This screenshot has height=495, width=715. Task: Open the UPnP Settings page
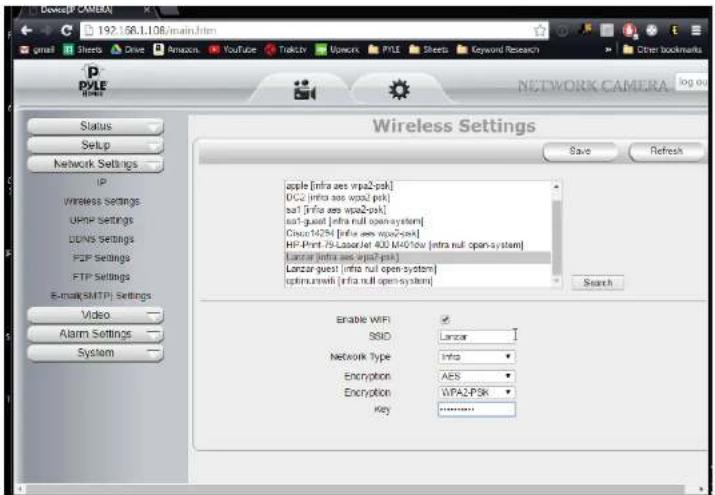101,220
